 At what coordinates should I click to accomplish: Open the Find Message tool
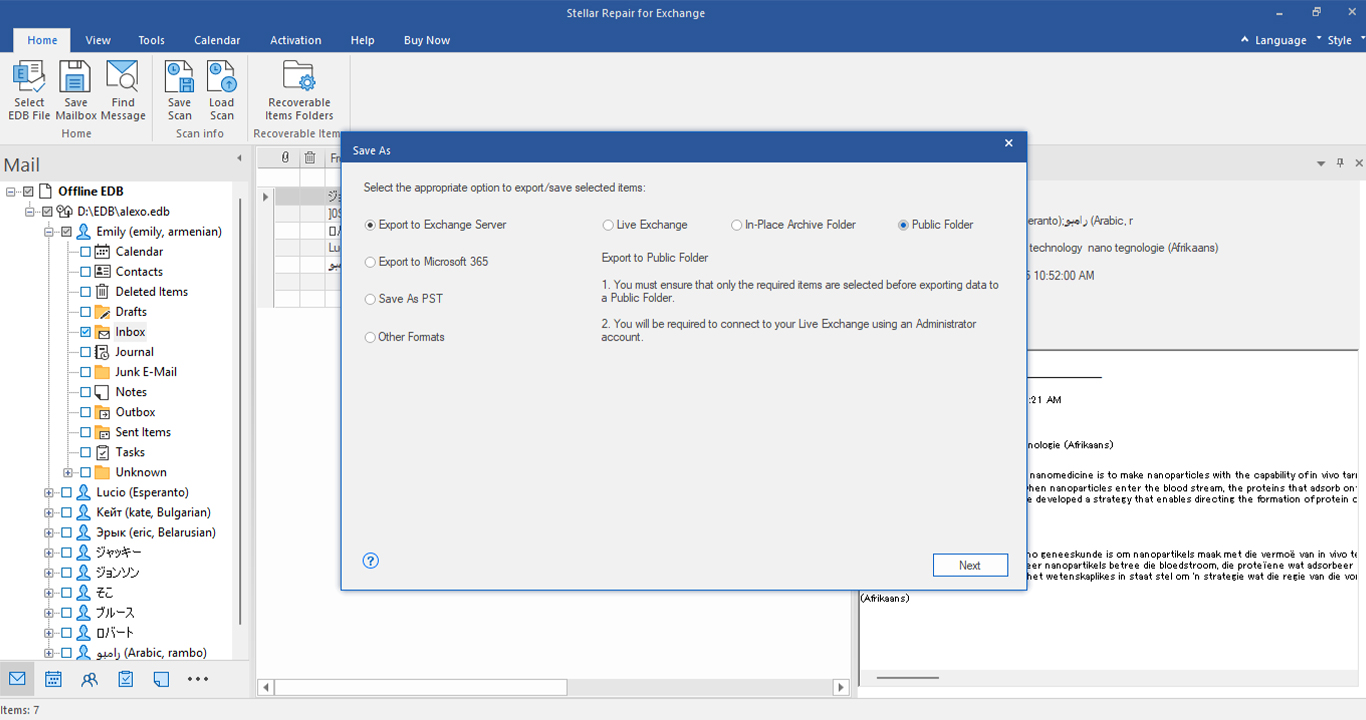(123, 91)
